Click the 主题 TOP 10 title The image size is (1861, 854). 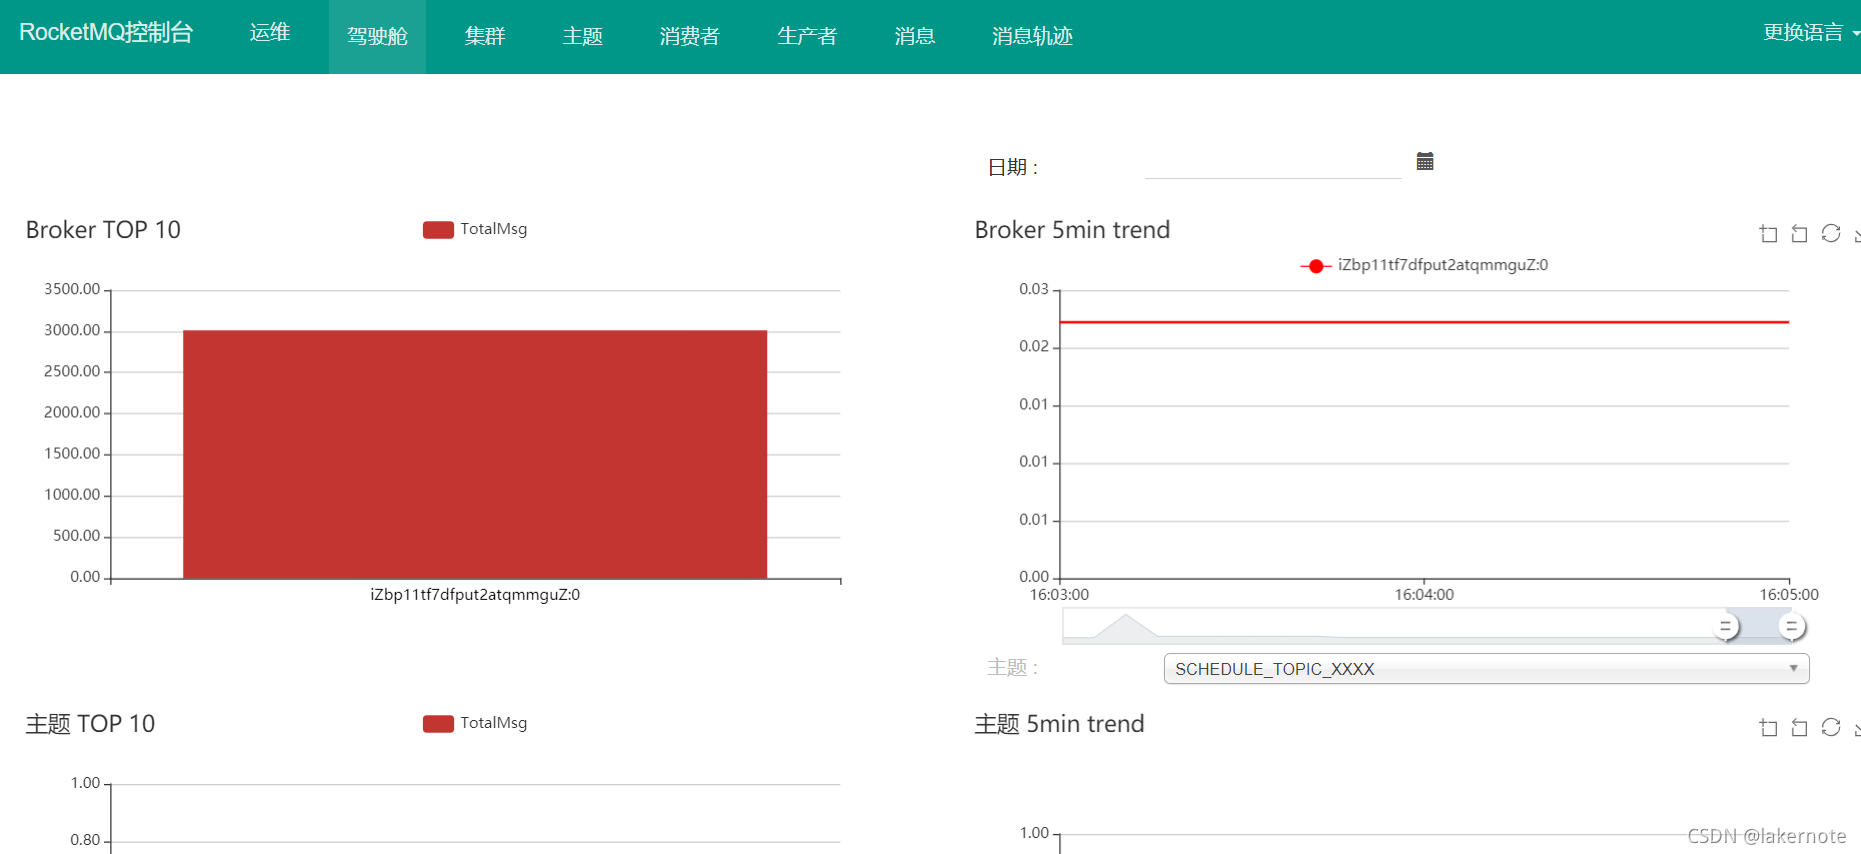[x=90, y=724]
